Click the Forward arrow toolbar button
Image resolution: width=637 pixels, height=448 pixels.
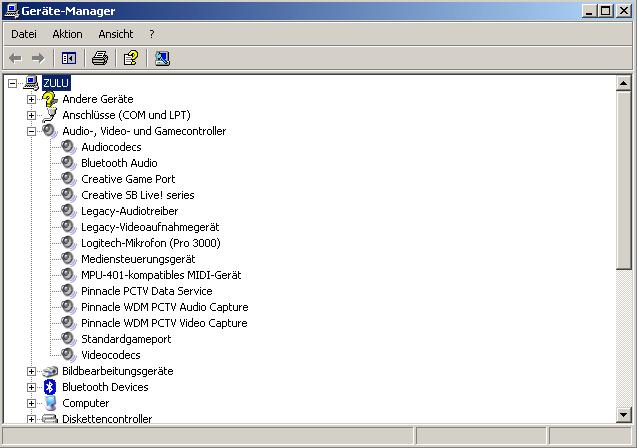coord(38,58)
